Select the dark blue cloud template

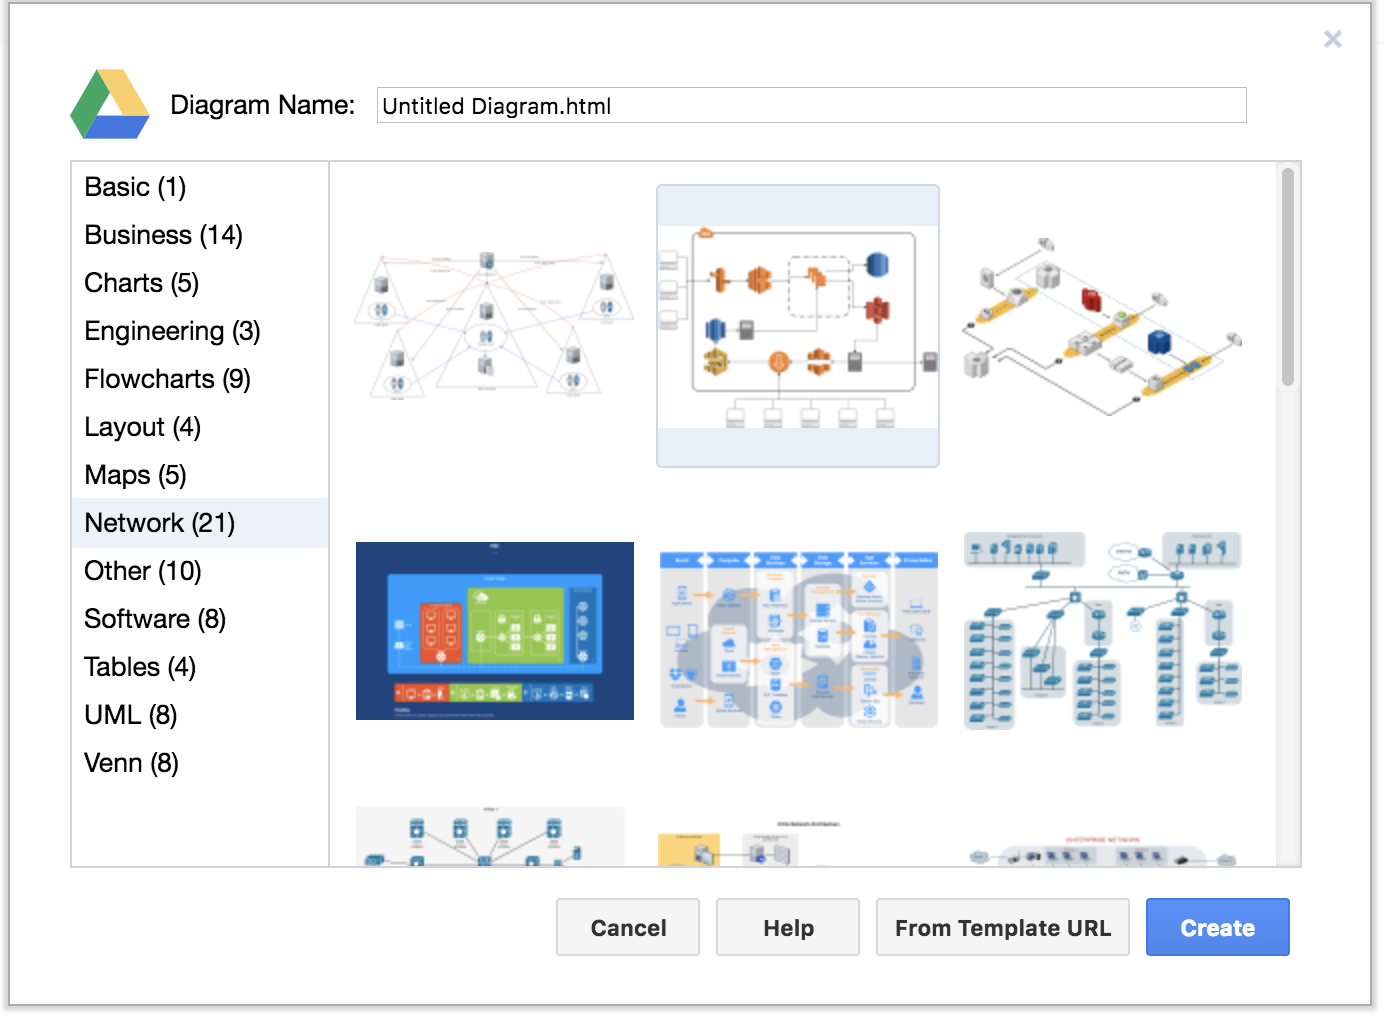(x=494, y=631)
